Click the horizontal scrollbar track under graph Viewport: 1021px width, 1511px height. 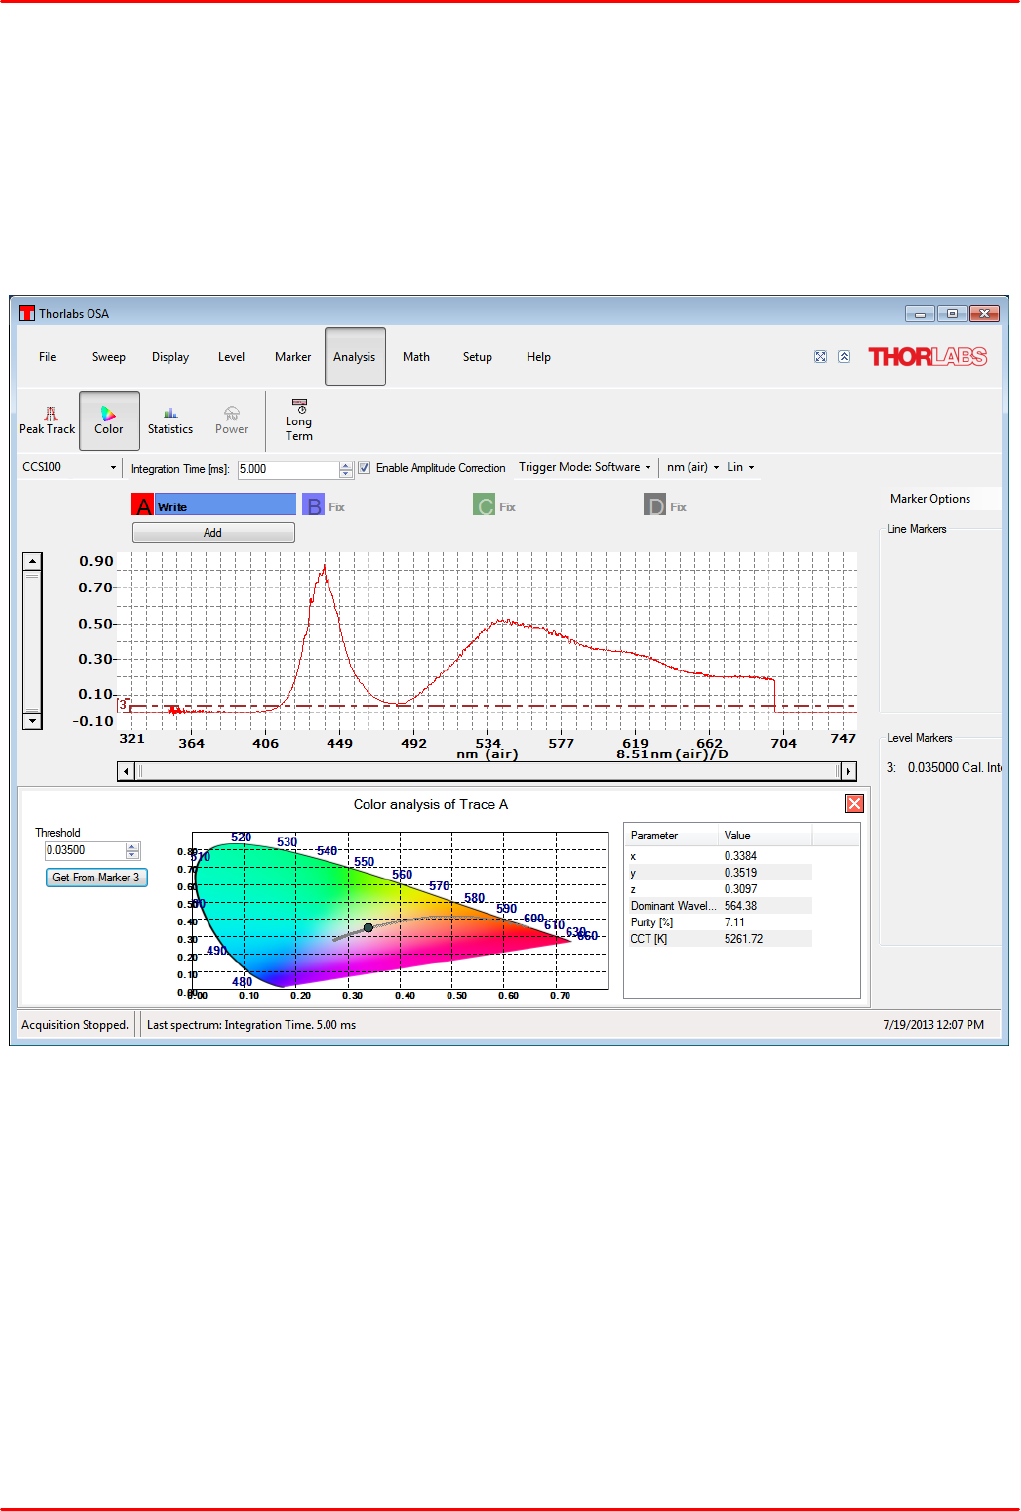(x=488, y=771)
